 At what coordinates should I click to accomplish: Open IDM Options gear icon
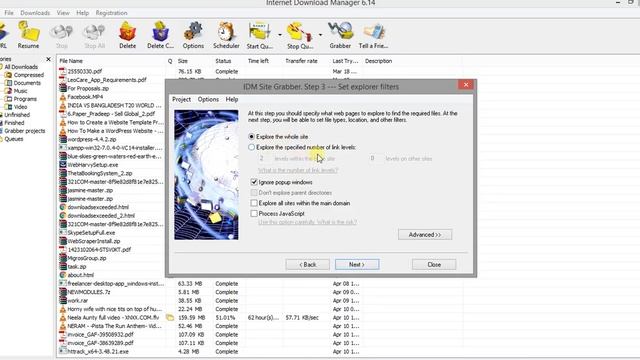coord(193,35)
